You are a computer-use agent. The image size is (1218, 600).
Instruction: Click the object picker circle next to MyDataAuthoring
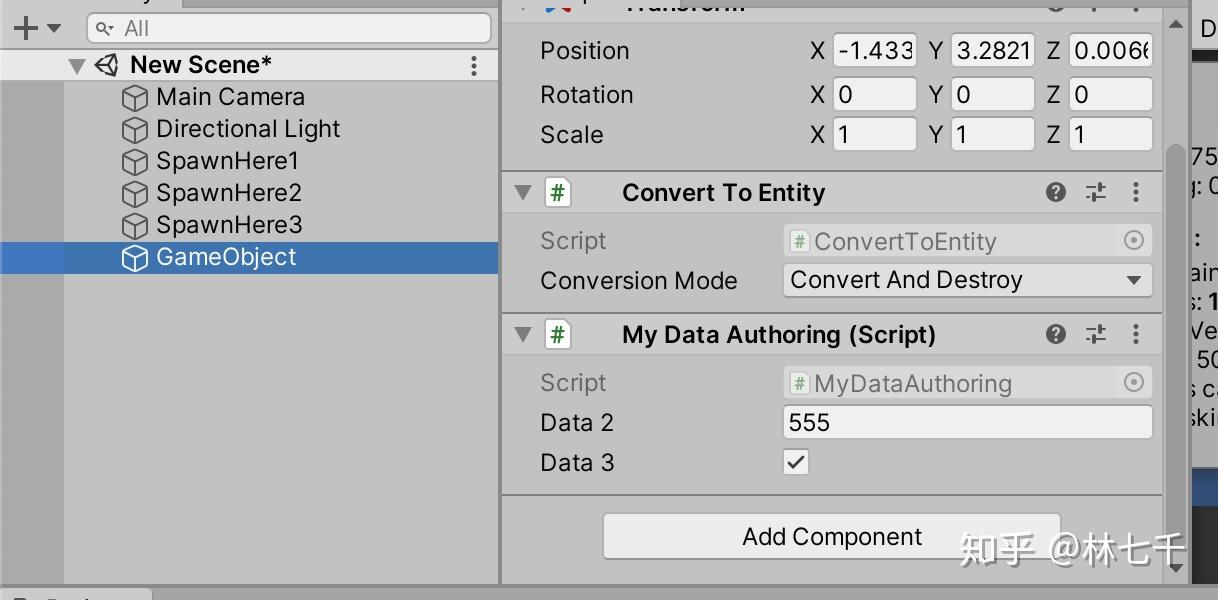tap(1135, 382)
